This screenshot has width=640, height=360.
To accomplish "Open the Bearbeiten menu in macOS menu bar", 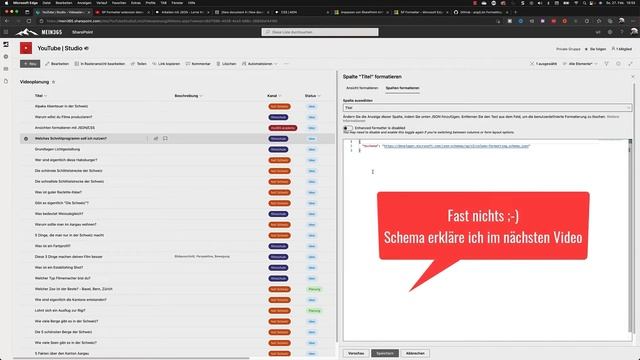I will [x=64, y=3].
